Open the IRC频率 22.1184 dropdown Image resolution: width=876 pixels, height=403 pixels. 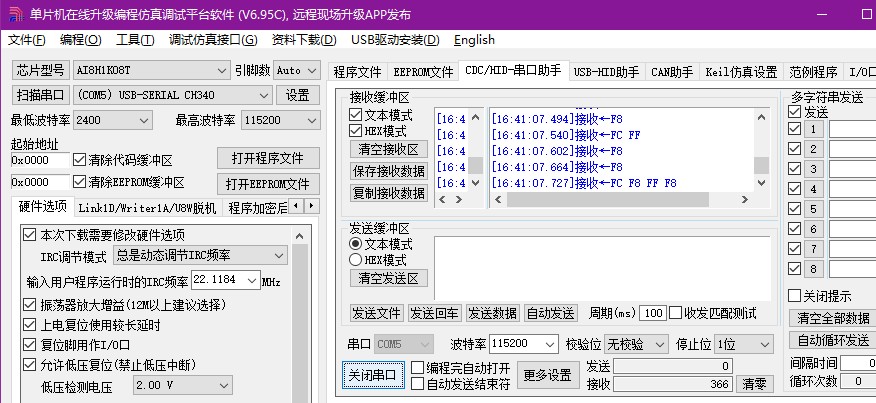coord(226,280)
